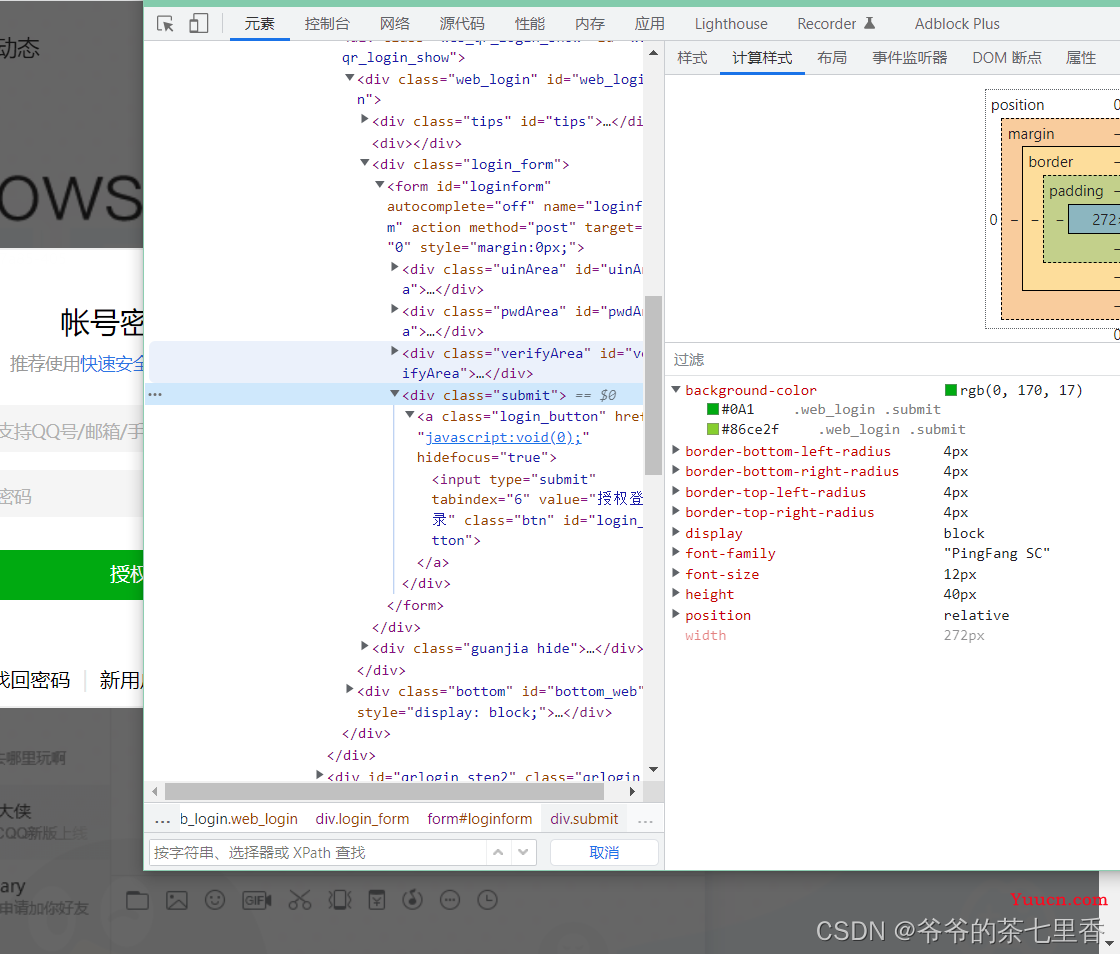Collapse the div login_form node
The height and width of the screenshot is (954, 1120).
tap(364, 163)
